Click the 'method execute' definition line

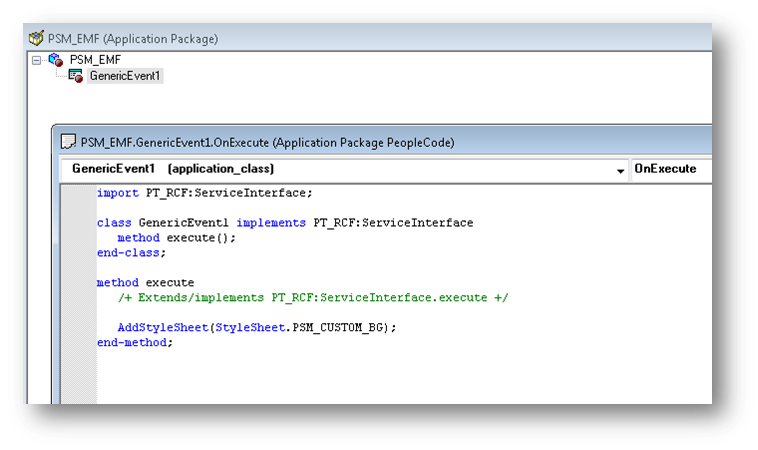(x=145, y=282)
